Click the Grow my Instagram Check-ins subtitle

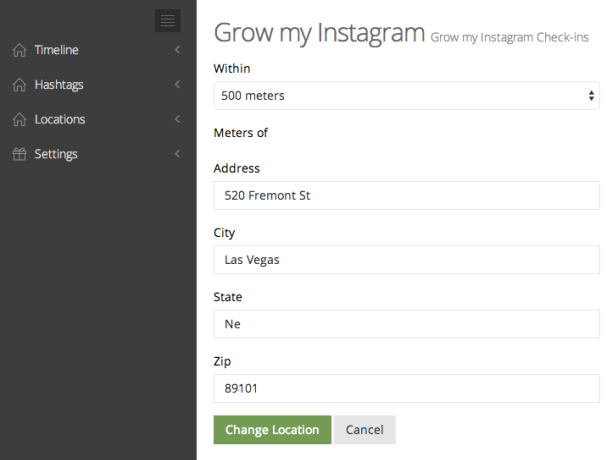(509, 37)
